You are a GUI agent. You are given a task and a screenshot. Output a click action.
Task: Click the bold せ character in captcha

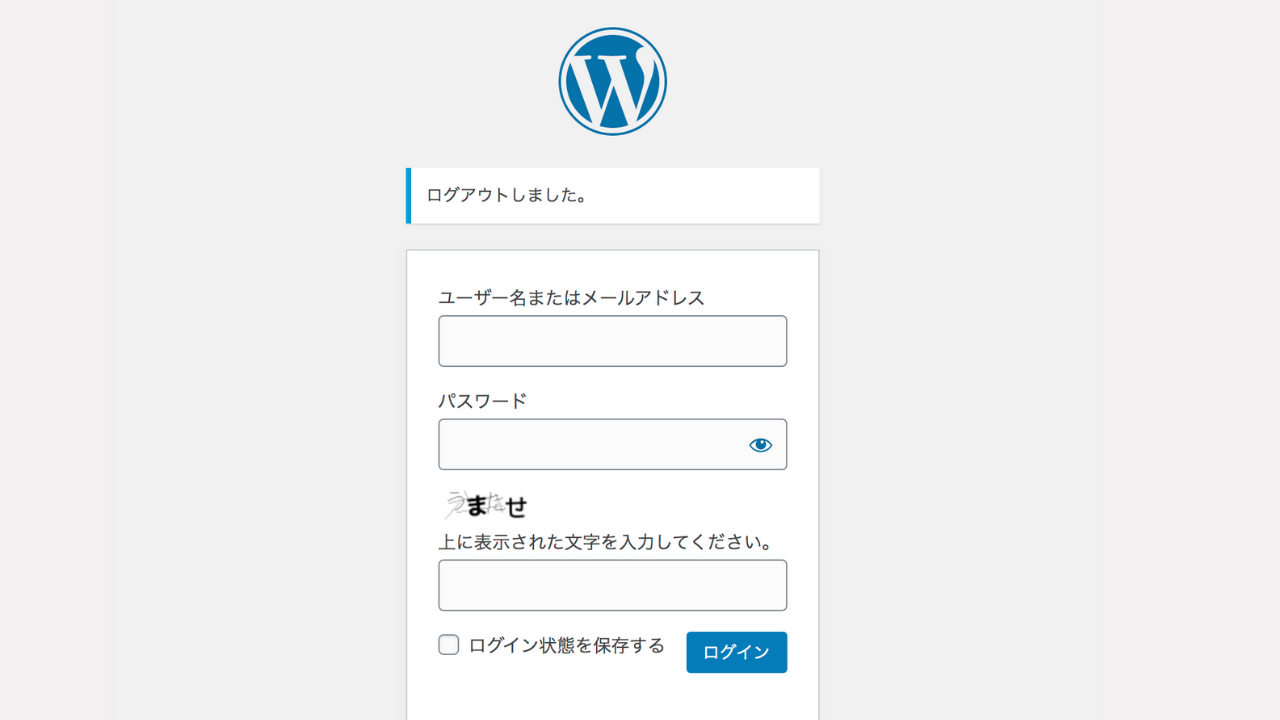(x=516, y=507)
